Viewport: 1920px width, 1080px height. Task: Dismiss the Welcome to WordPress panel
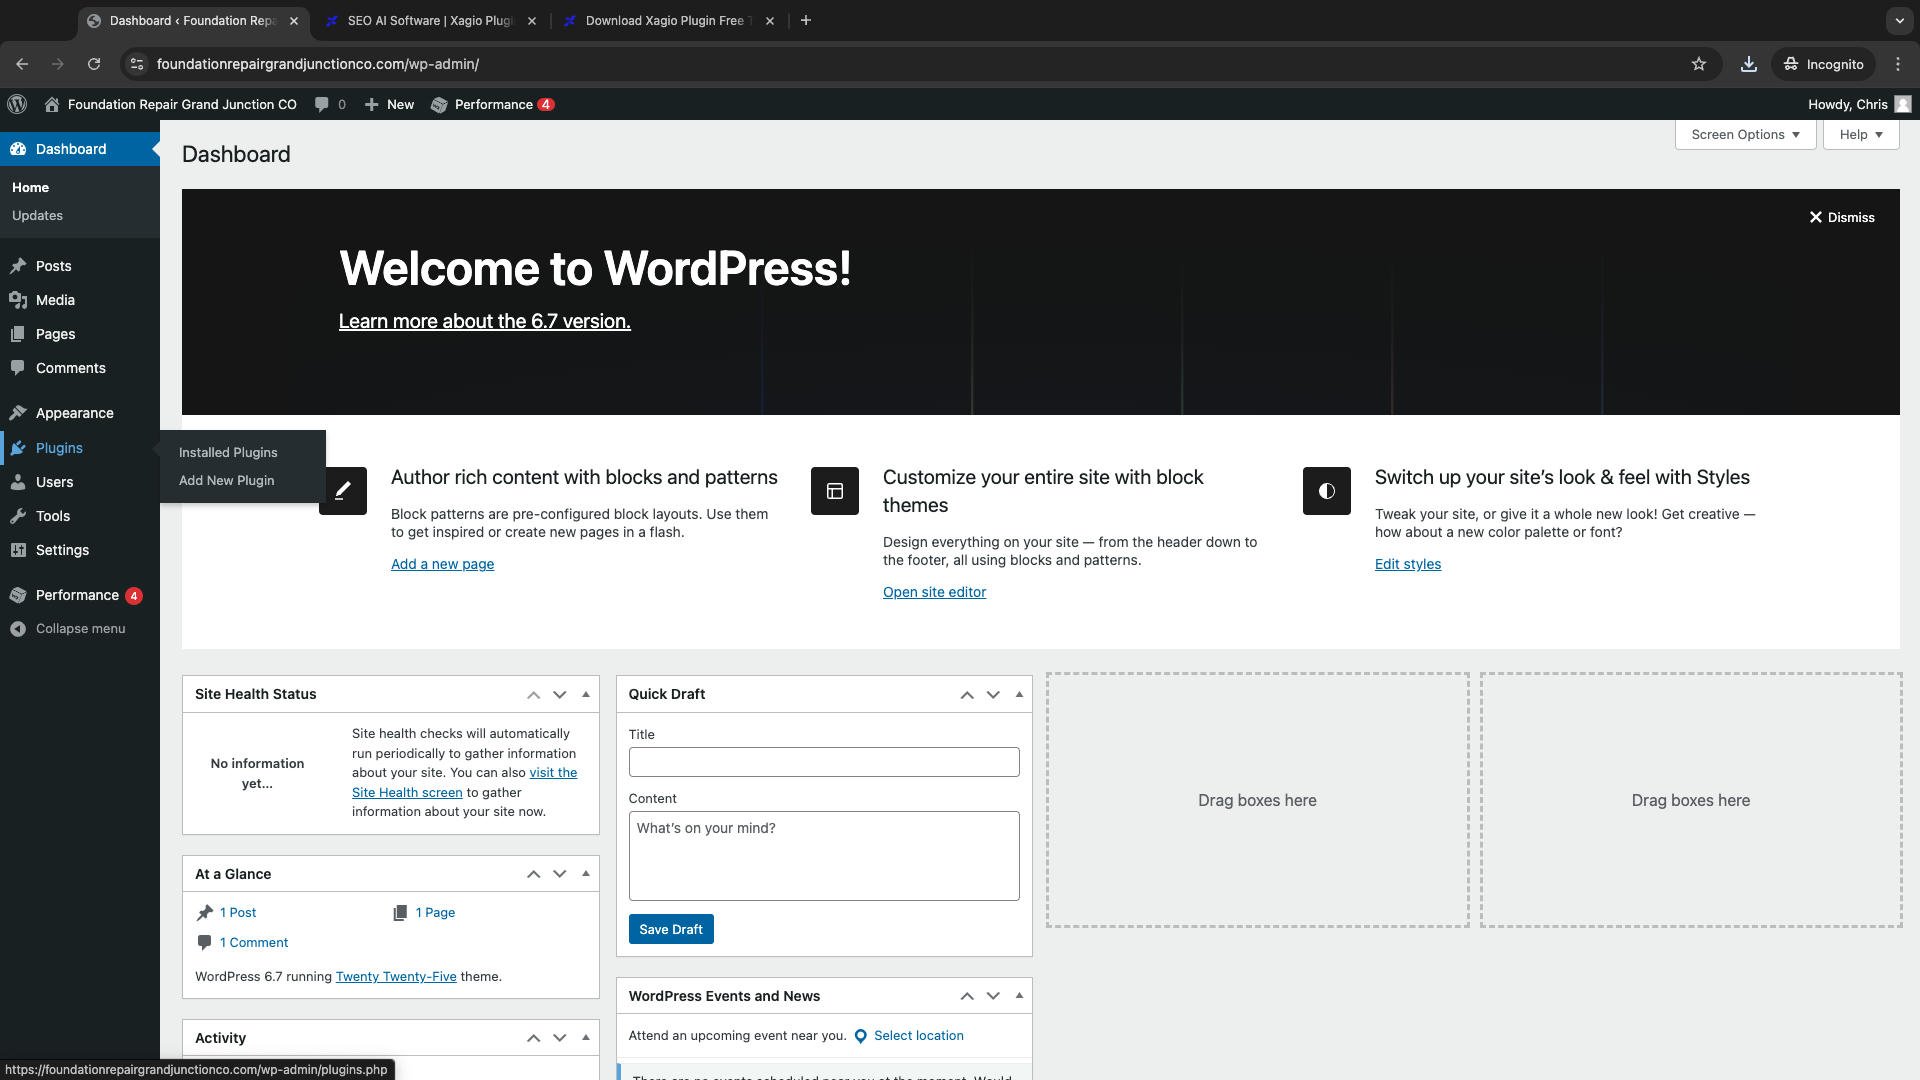click(1842, 217)
